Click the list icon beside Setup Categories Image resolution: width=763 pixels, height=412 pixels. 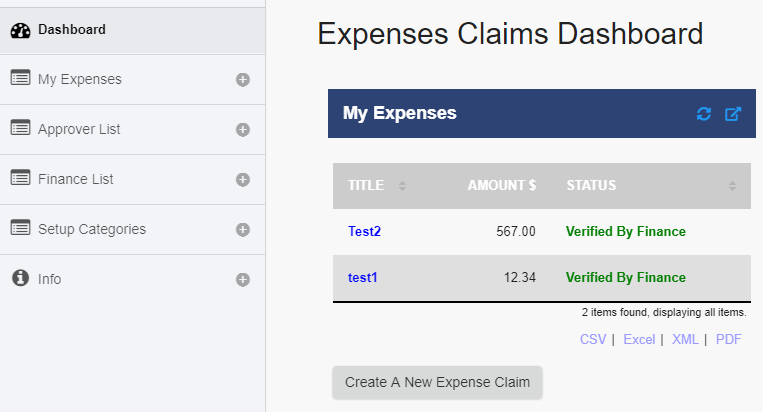click(20, 228)
